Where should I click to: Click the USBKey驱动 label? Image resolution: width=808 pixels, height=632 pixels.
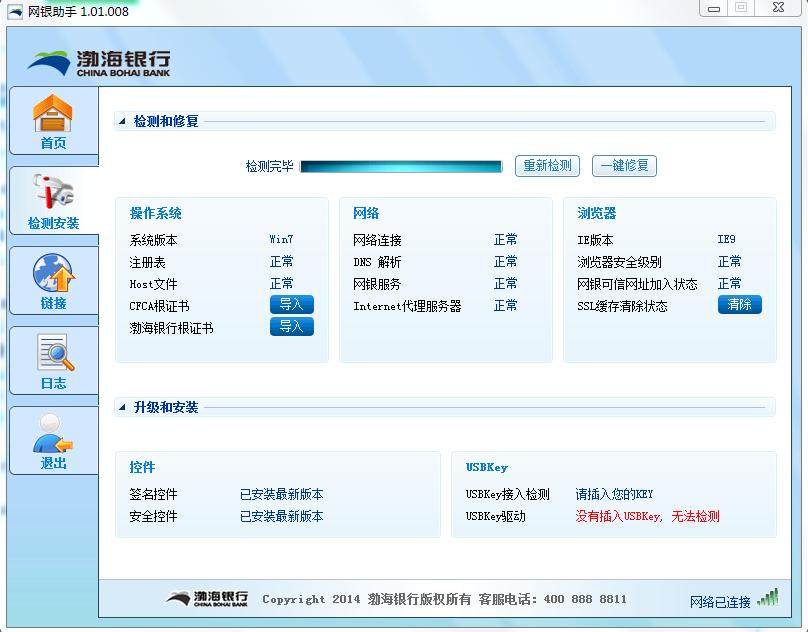tap(496, 516)
